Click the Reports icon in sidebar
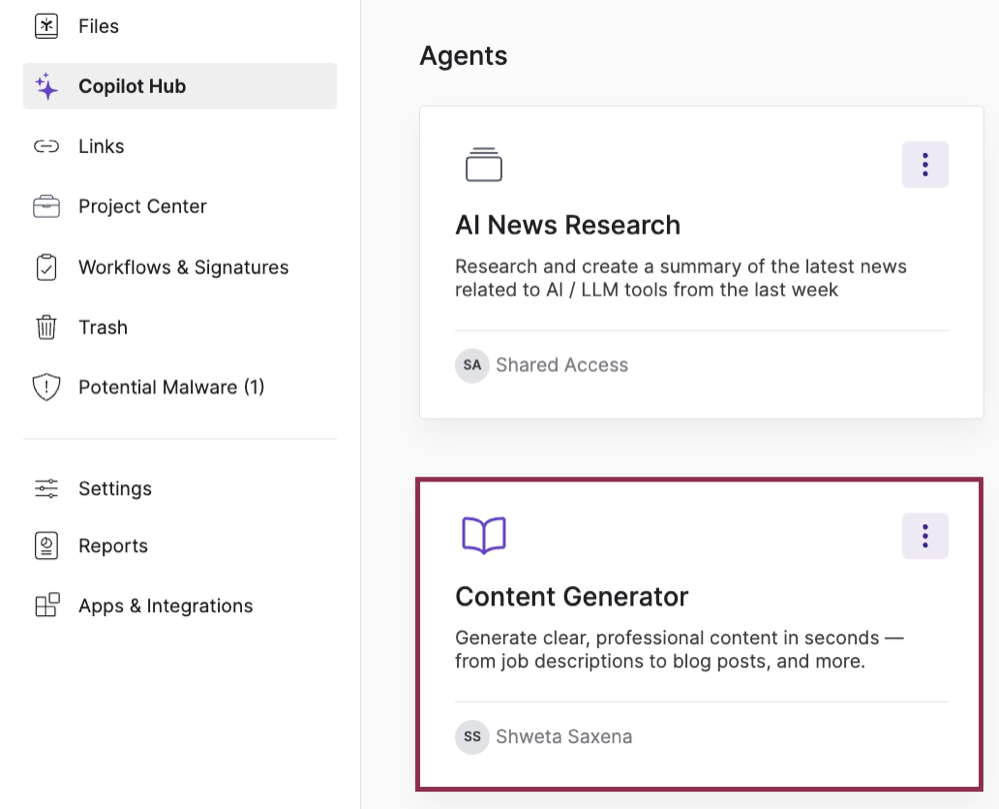The image size is (999, 809). point(46,546)
